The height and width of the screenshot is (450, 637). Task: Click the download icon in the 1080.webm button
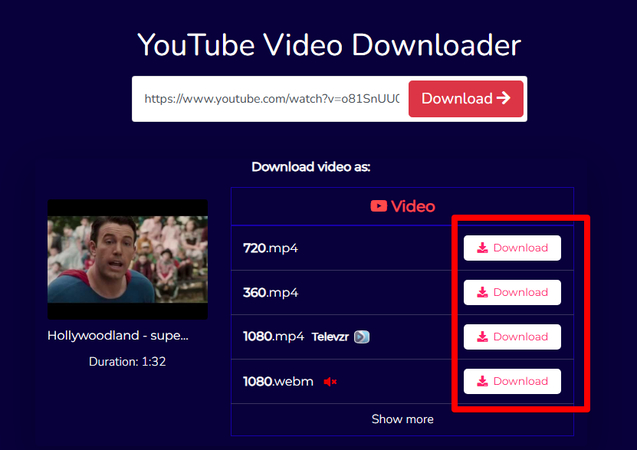click(x=482, y=381)
